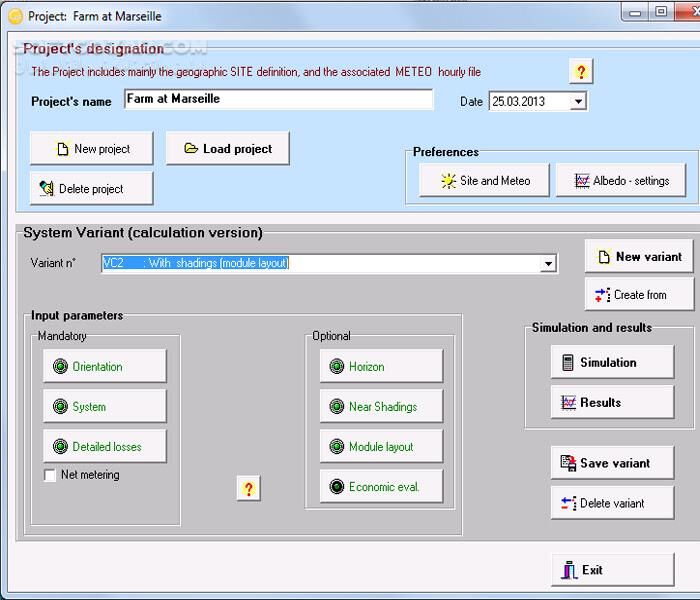Open the Results view
Viewport: 700px width, 600px height.
coord(611,403)
